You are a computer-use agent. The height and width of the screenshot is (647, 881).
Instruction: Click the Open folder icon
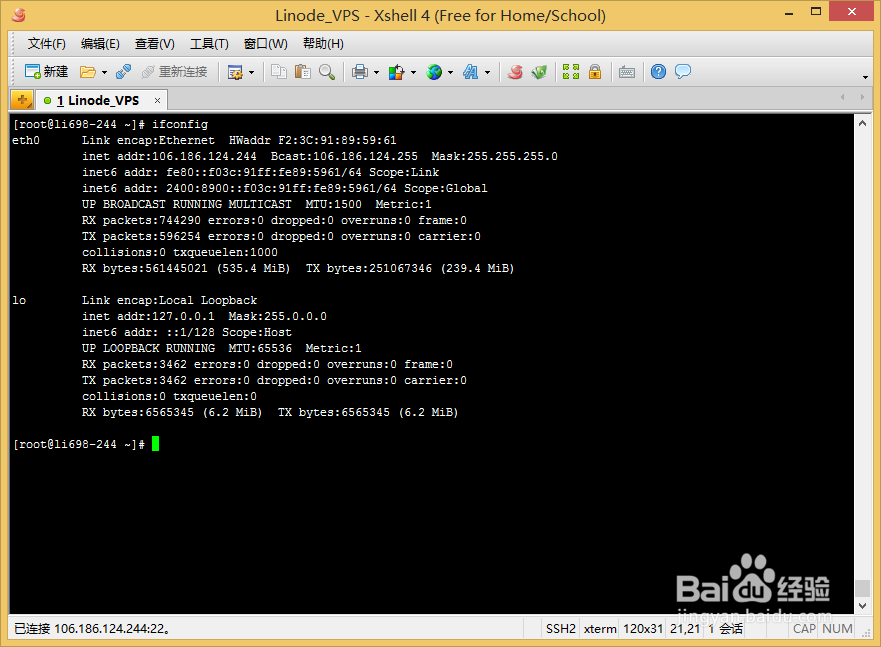pos(88,72)
